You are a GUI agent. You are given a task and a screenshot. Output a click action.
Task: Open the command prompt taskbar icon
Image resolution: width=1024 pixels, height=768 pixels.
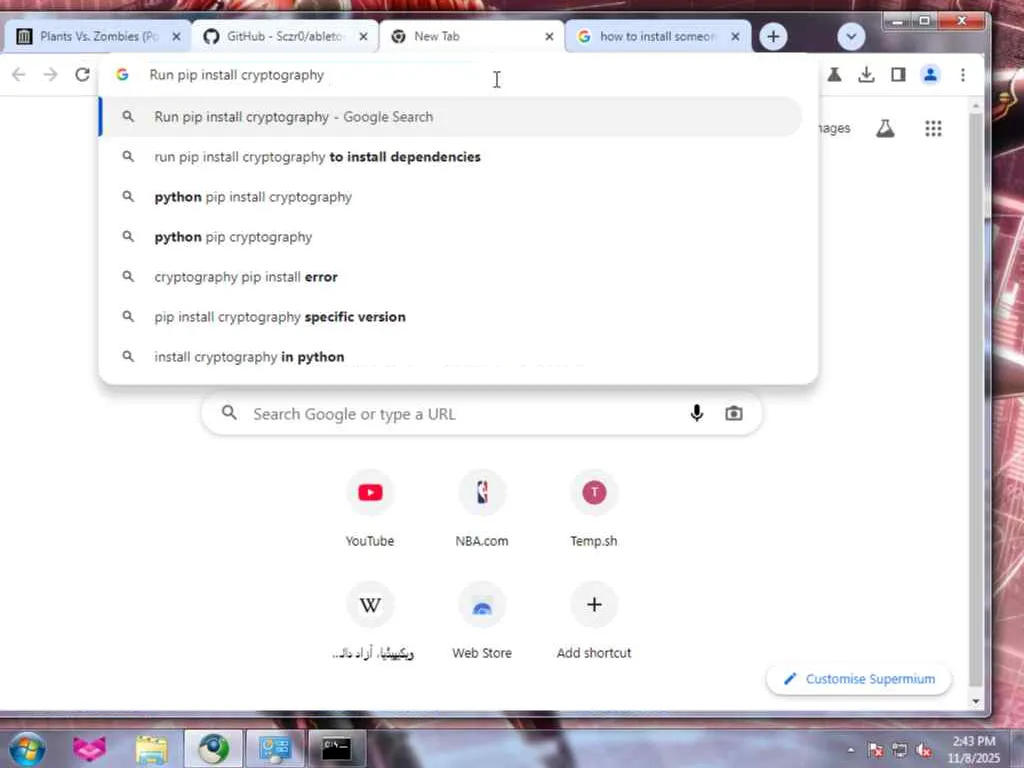pos(336,748)
